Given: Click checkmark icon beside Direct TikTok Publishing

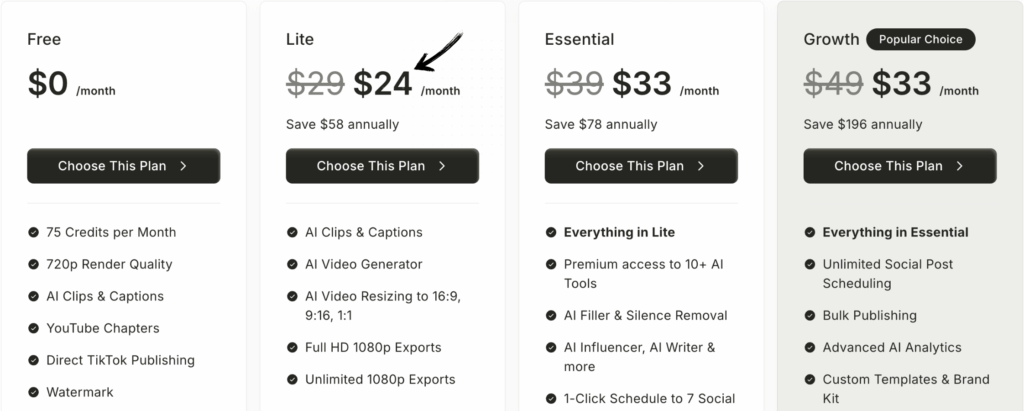Looking at the screenshot, I should tap(33, 360).
